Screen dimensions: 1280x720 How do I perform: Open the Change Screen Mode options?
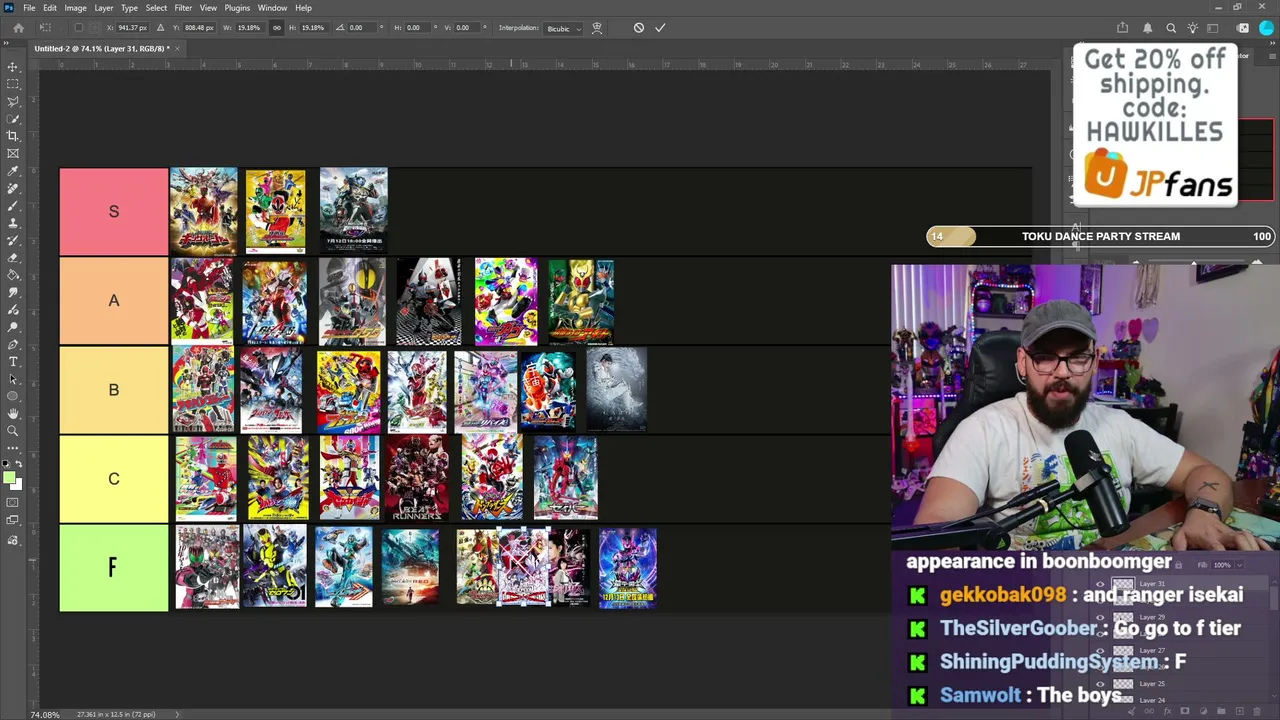[13, 521]
